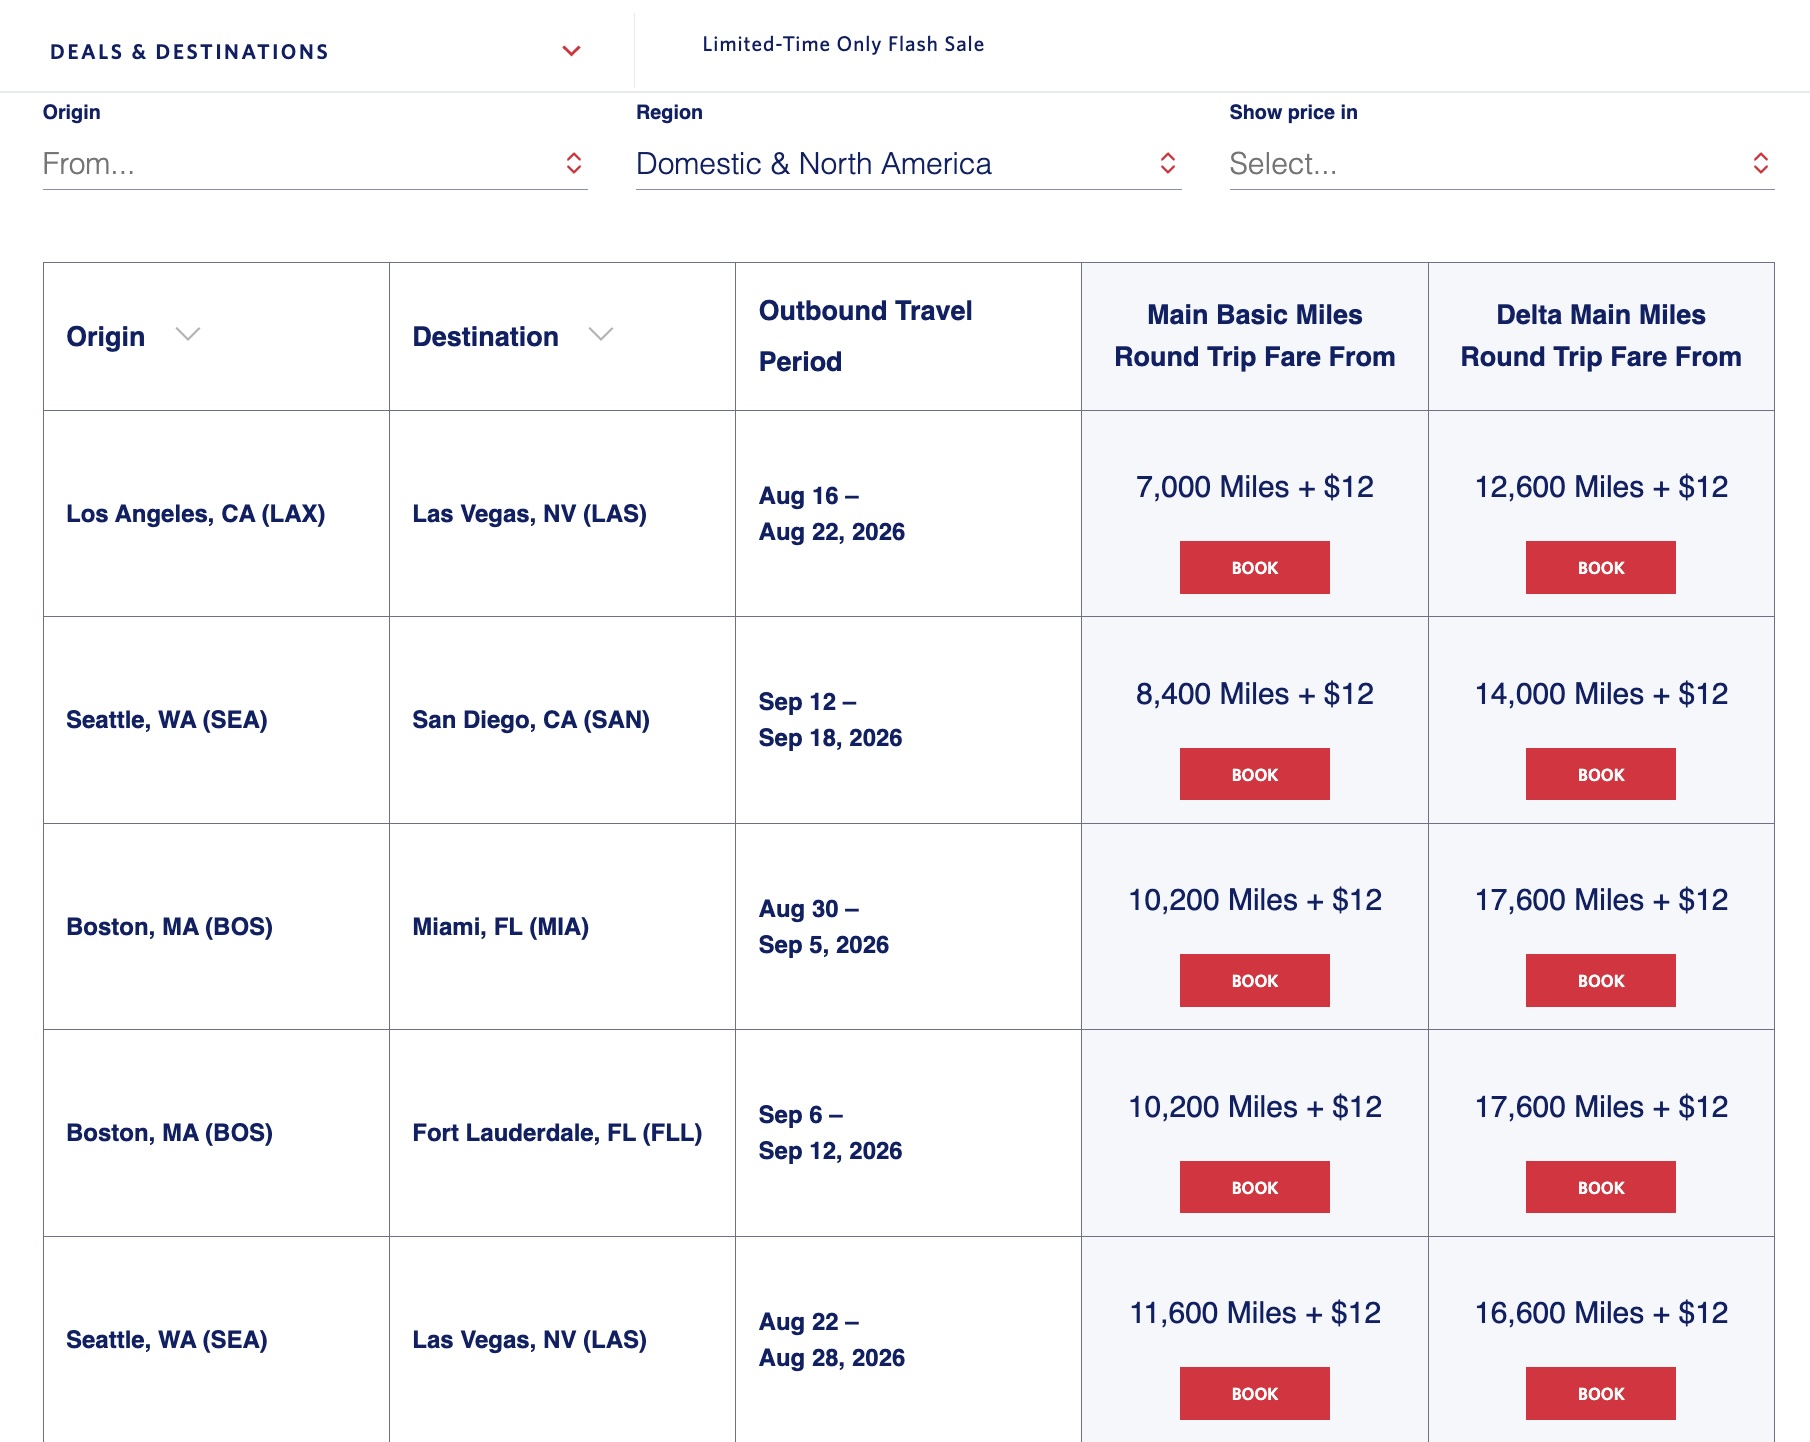The image size is (1810, 1442).
Task: Click the Deals & Destinations heading text
Action: click(189, 52)
